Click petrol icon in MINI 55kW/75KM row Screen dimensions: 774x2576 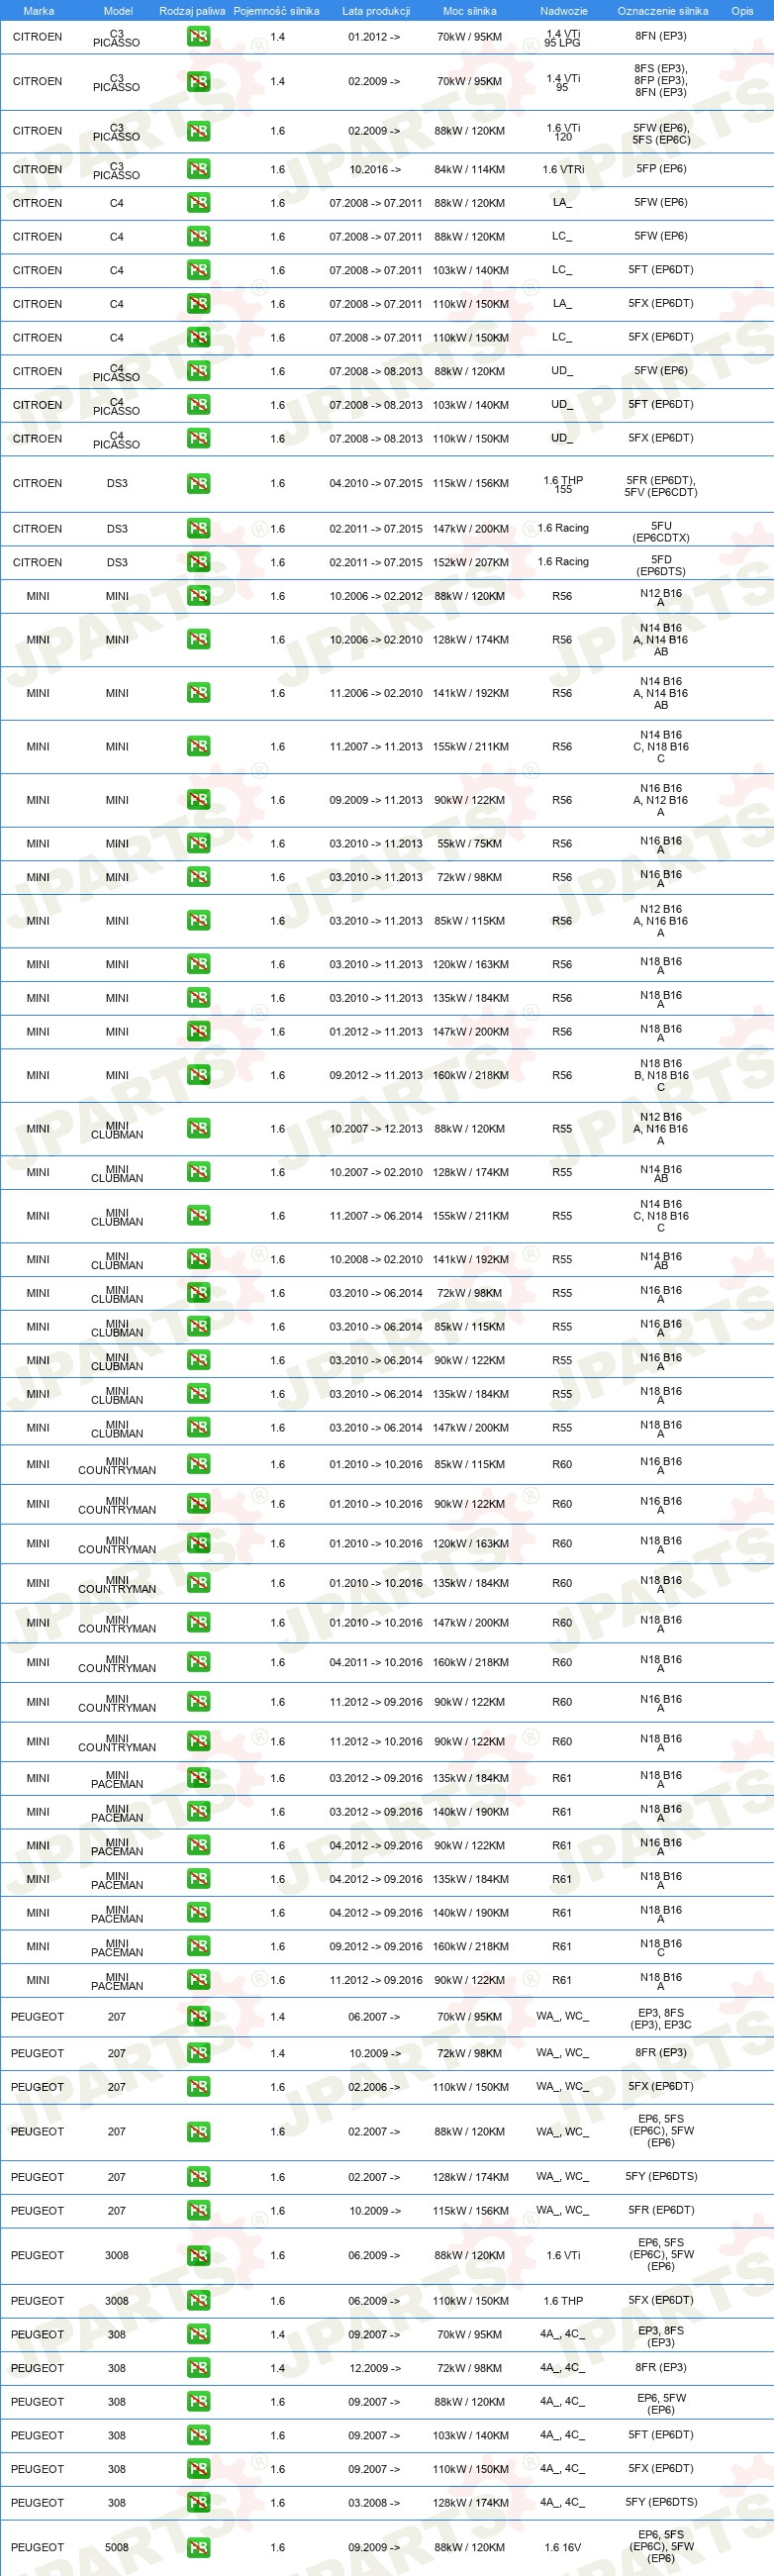pyautogui.click(x=198, y=843)
